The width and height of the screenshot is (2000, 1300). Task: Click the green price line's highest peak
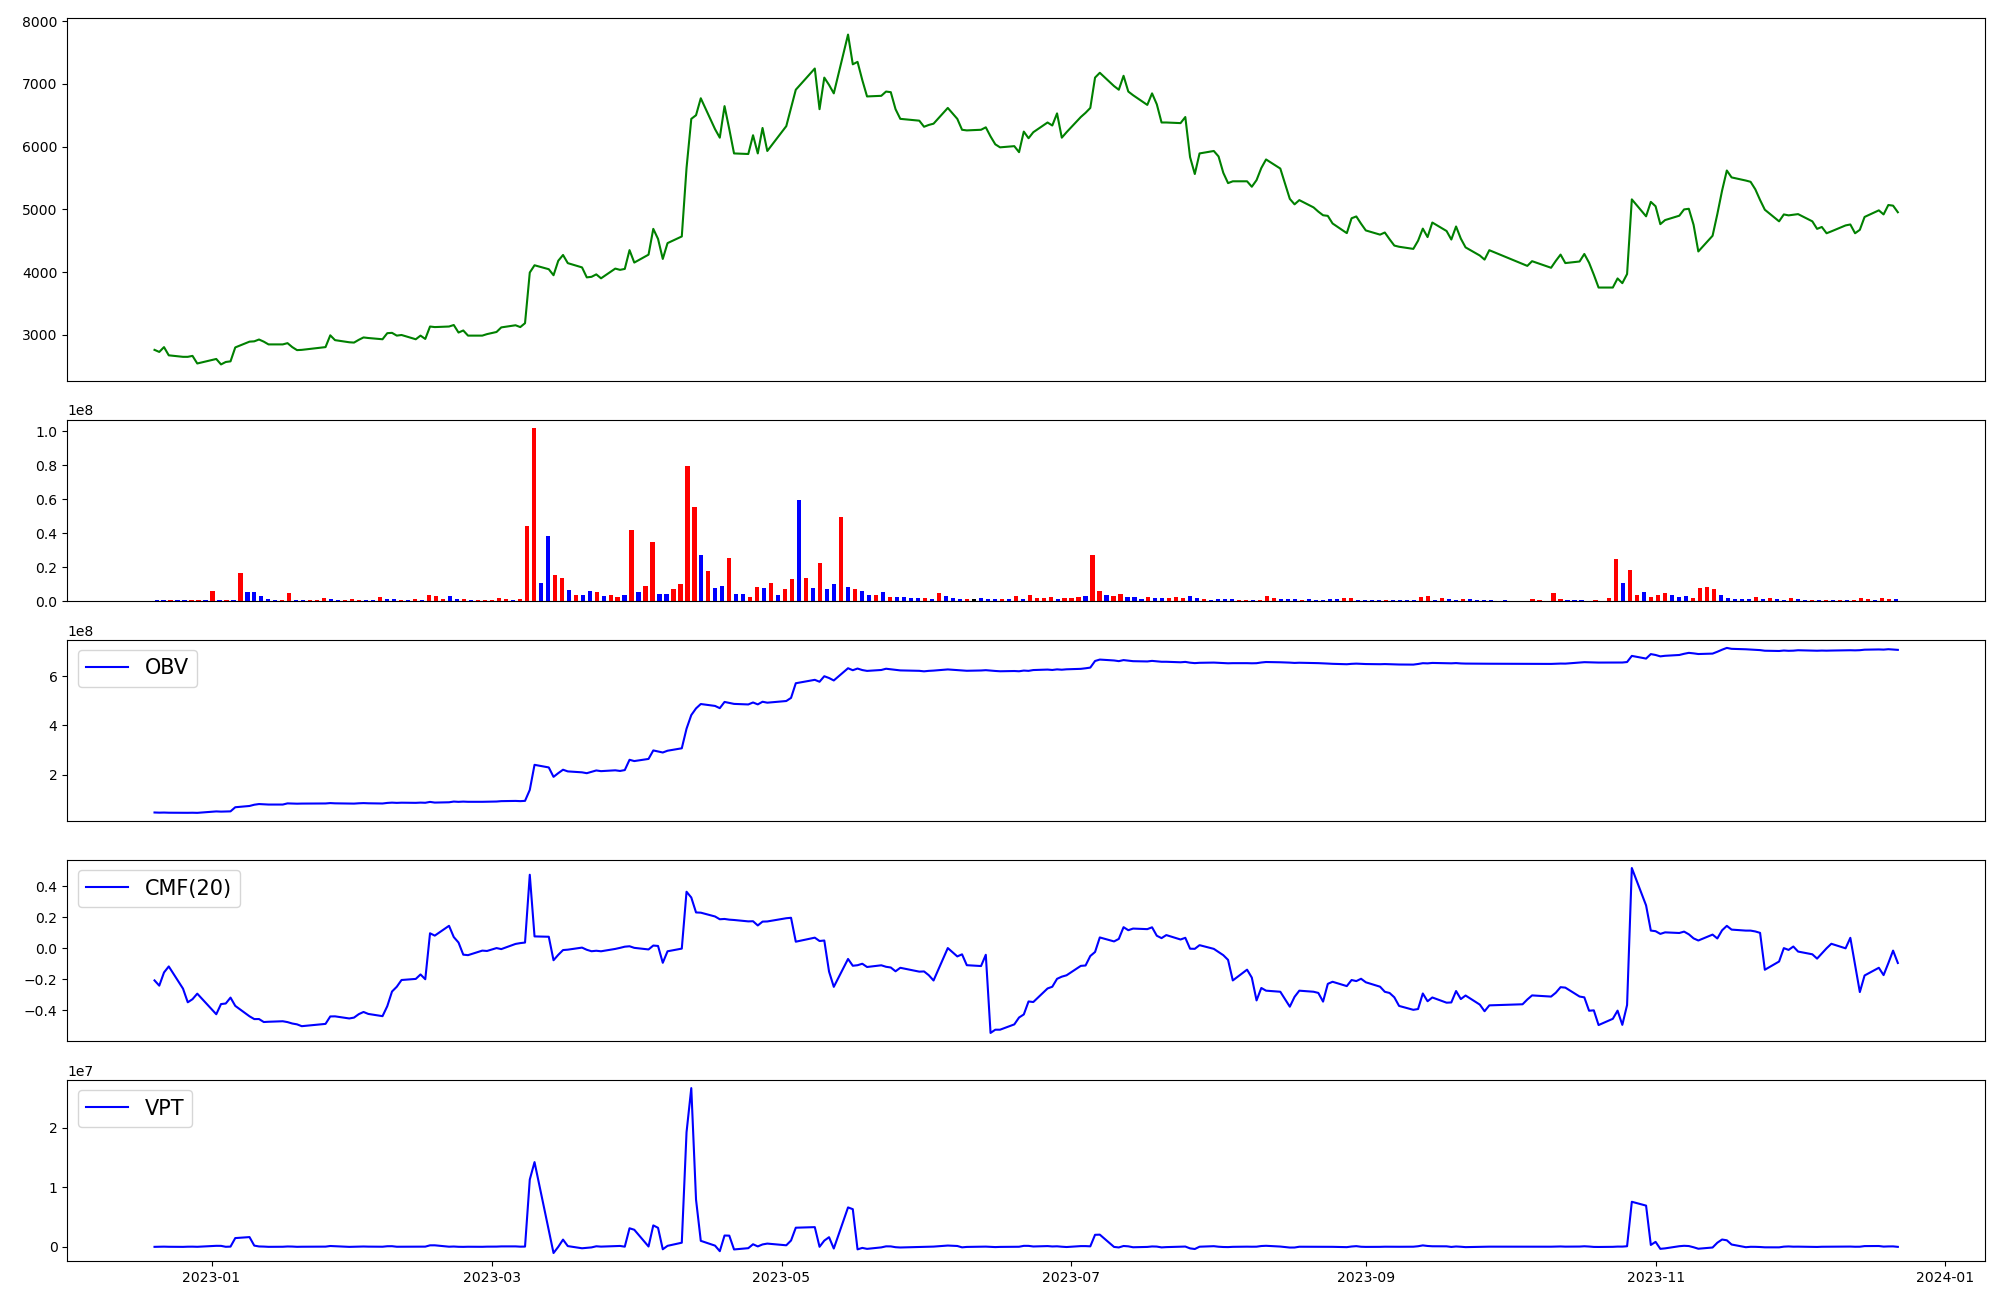tap(848, 36)
